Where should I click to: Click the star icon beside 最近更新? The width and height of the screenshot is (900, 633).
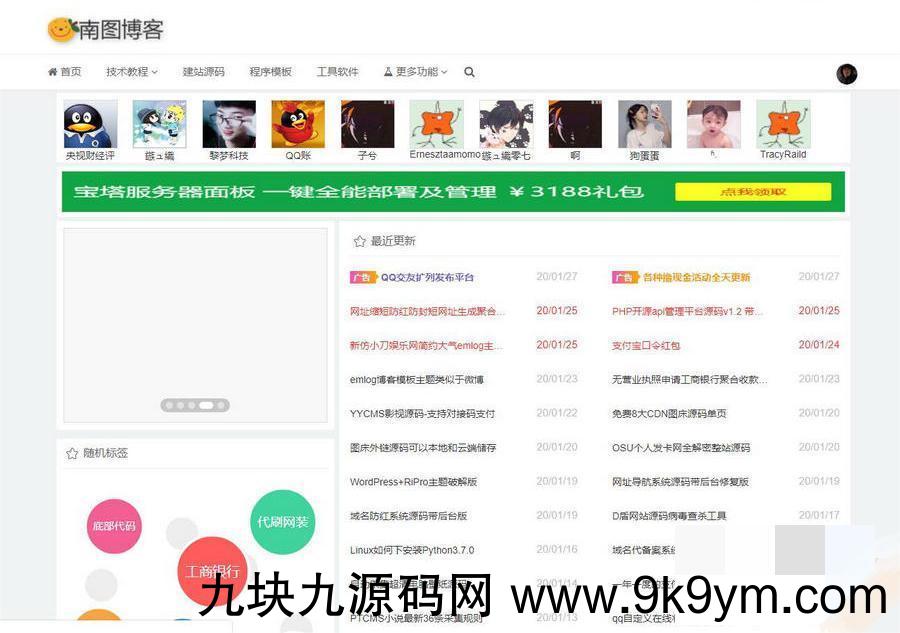(x=359, y=241)
